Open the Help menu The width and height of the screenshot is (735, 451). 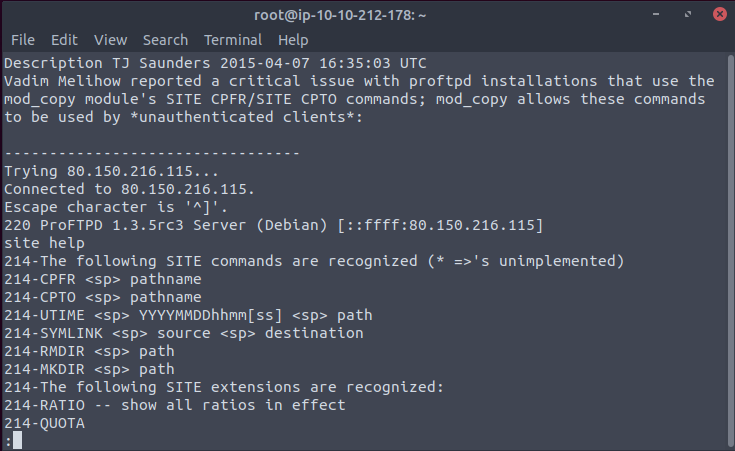point(293,40)
